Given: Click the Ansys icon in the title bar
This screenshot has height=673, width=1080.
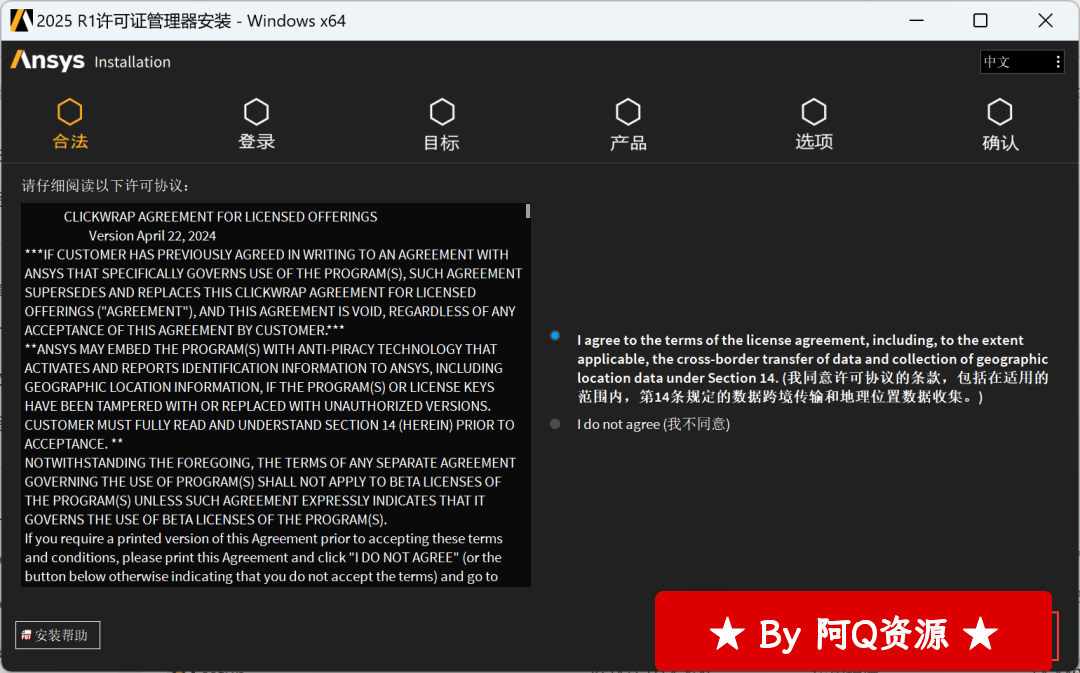Looking at the screenshot, I should point(21,21).
